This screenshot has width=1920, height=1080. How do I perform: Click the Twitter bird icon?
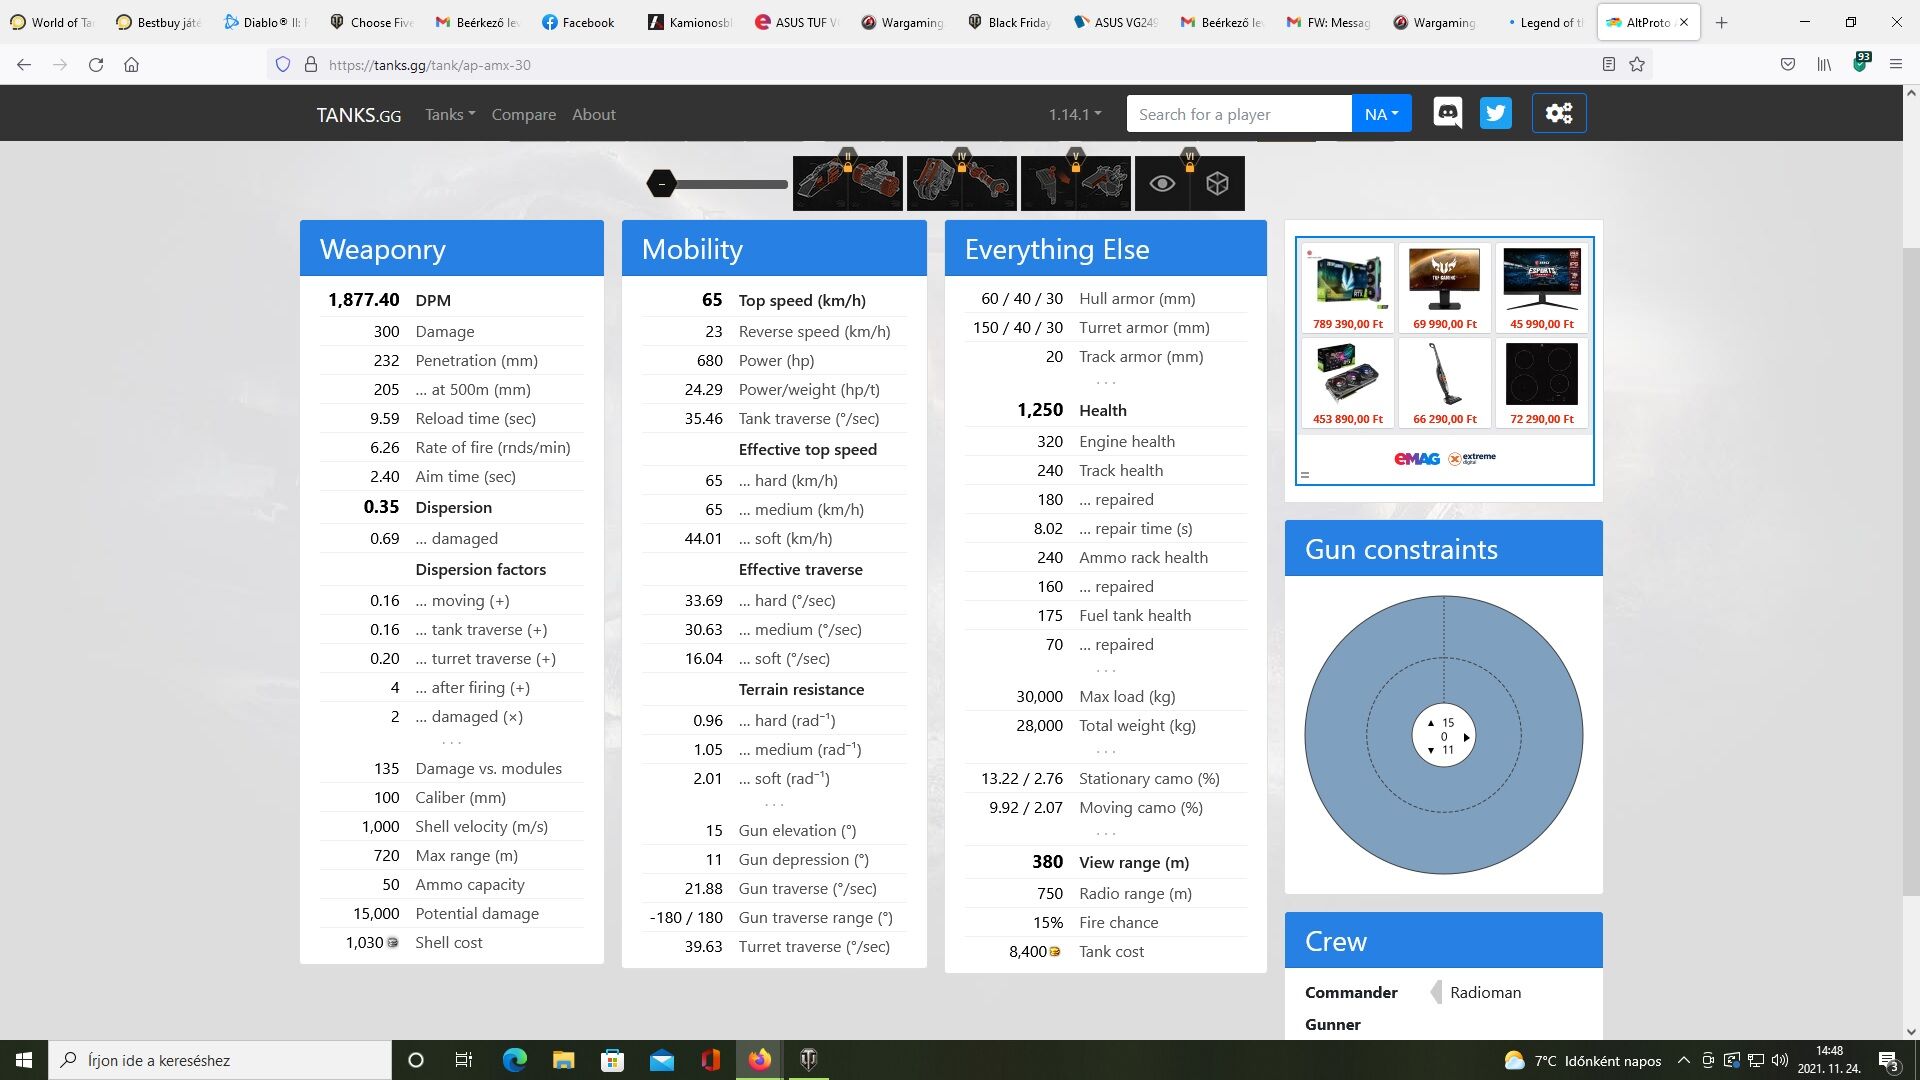pyautogui.click(x=1496, y=113)
